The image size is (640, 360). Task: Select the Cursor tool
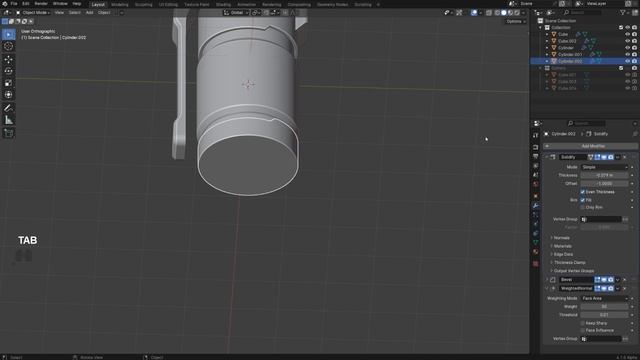[x=9, y=46]
